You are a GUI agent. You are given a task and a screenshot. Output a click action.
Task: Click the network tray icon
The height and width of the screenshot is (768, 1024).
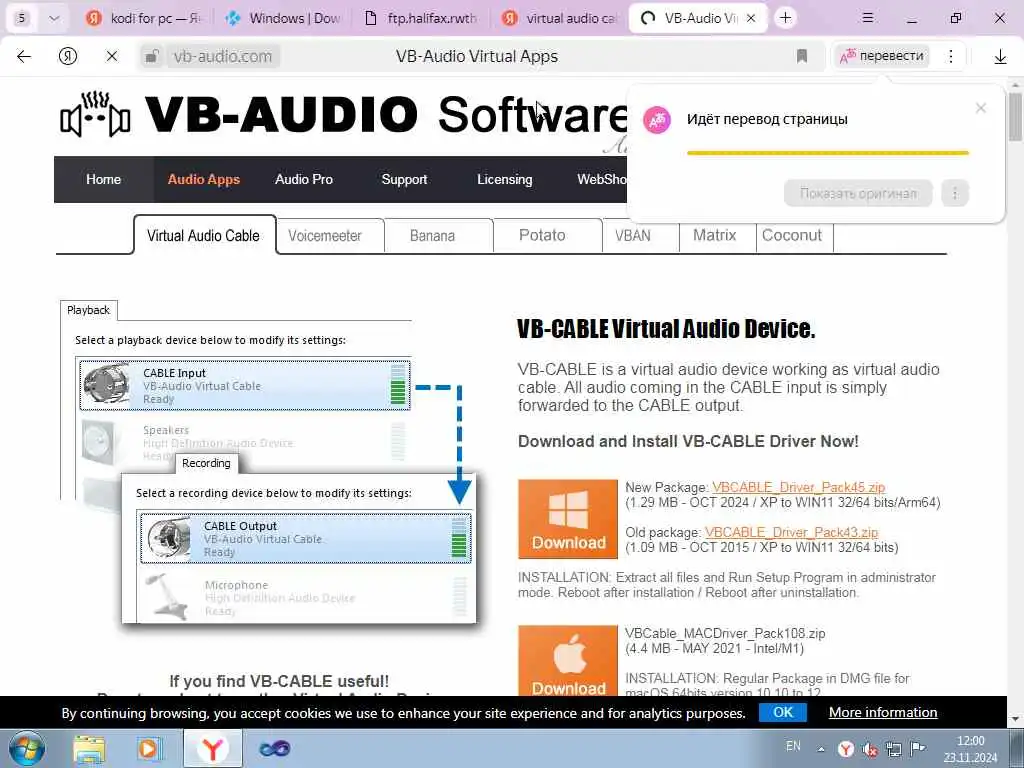893,749
